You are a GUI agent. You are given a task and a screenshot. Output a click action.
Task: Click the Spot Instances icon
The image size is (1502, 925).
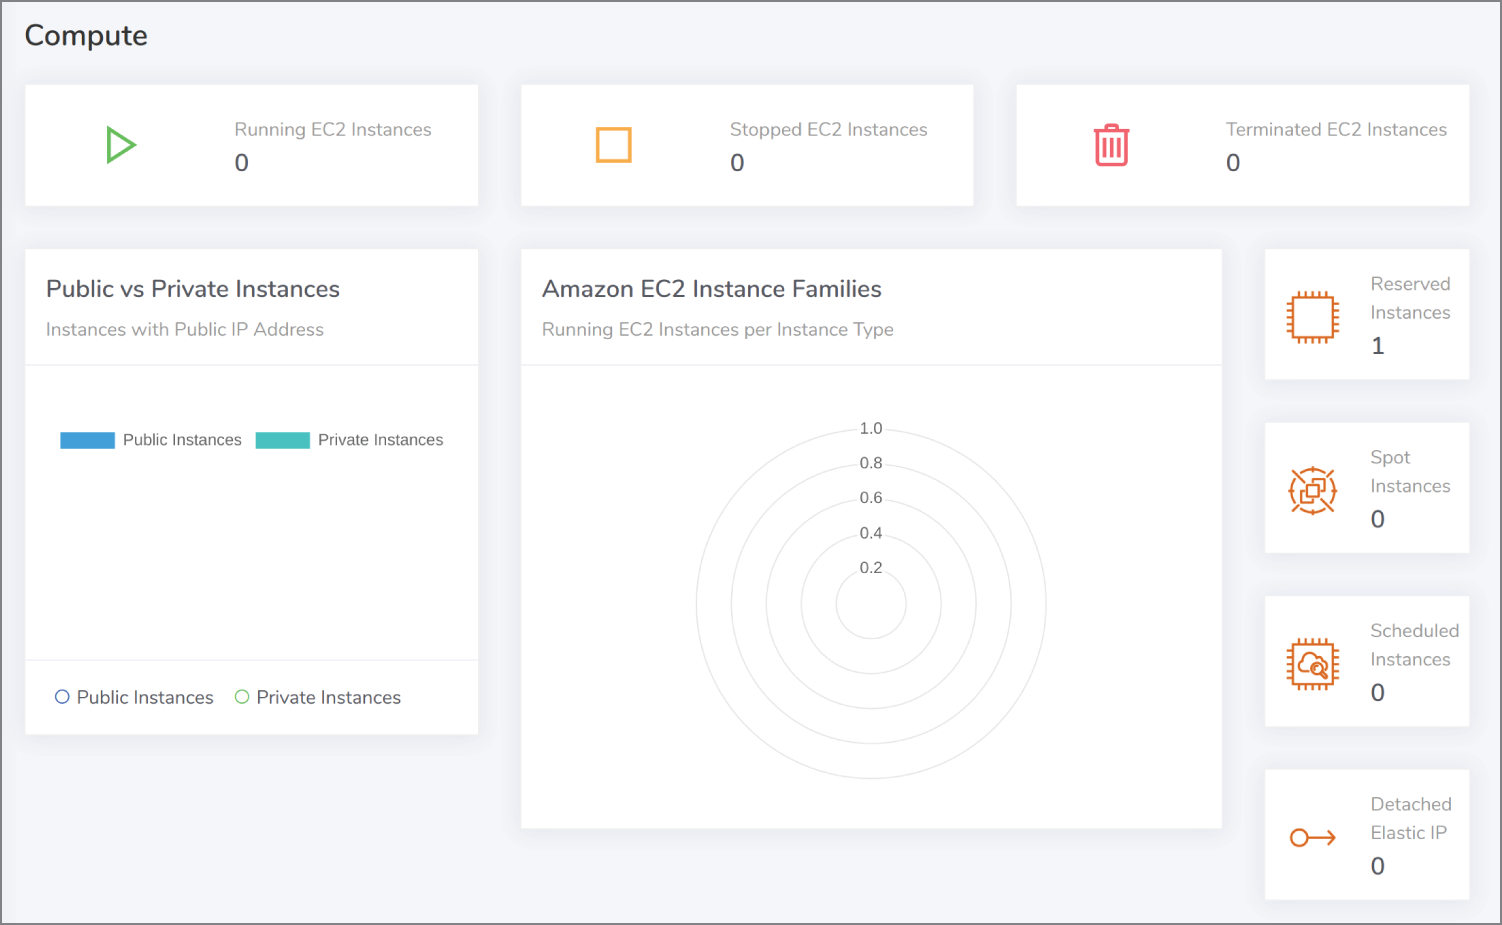tap(1312, 490)
